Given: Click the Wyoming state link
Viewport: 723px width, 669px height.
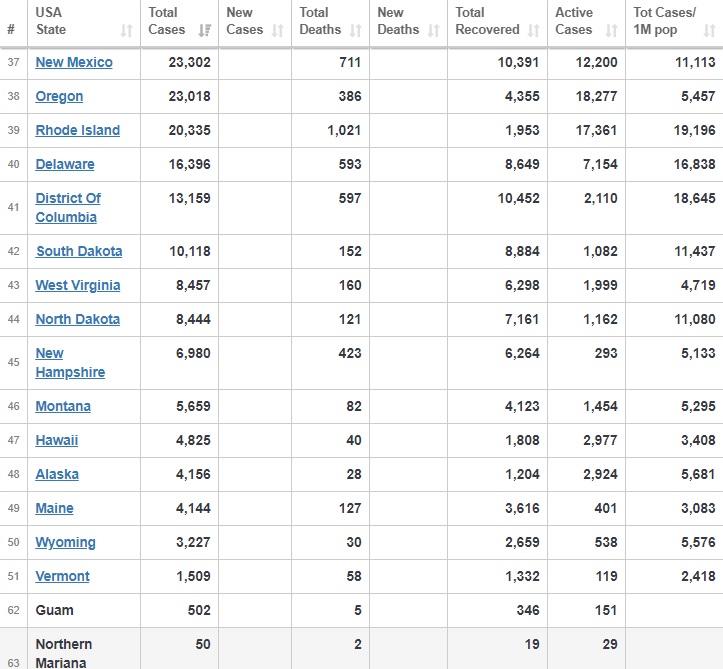Looking at the screenshot, I should click(x=65, y=542).
